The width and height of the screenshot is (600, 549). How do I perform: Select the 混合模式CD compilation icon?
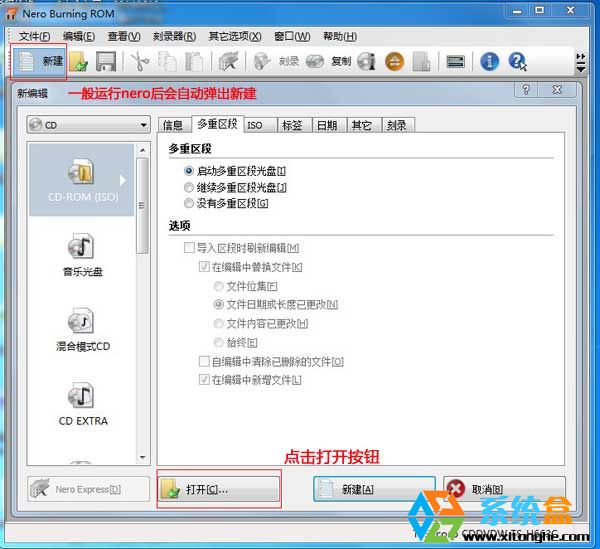pos(83,329)
